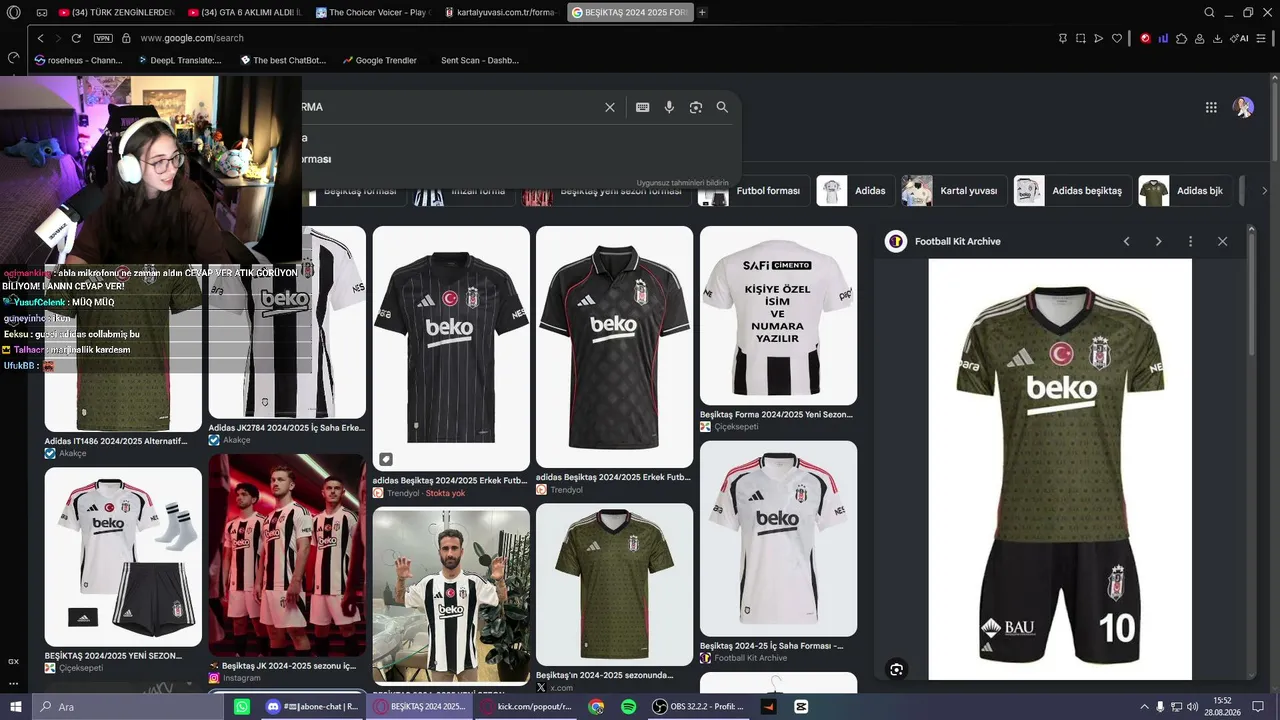
Task: Open the roseheus Channel bookmark
Action: click(x=78, y=60)
